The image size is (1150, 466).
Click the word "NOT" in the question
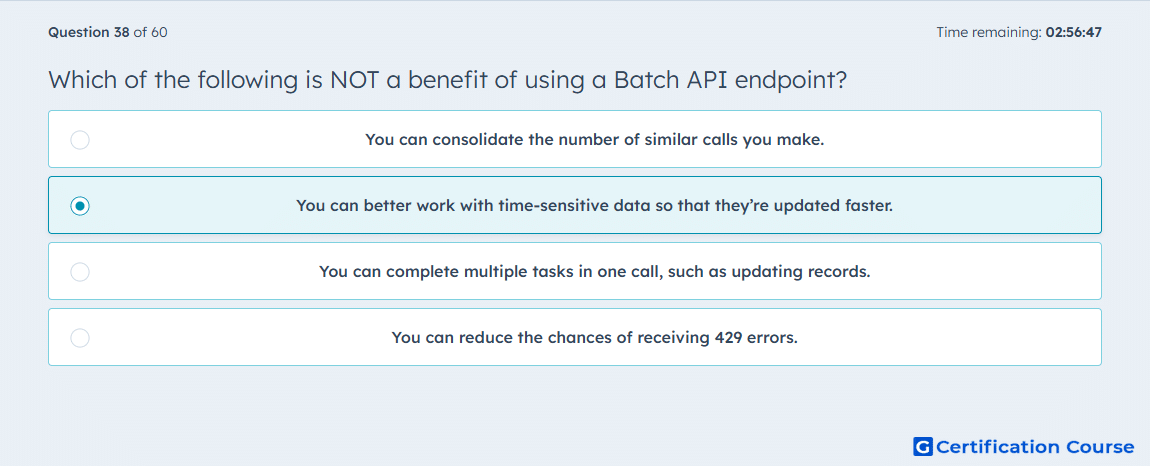pyautogui.click(x=354, y=80)
